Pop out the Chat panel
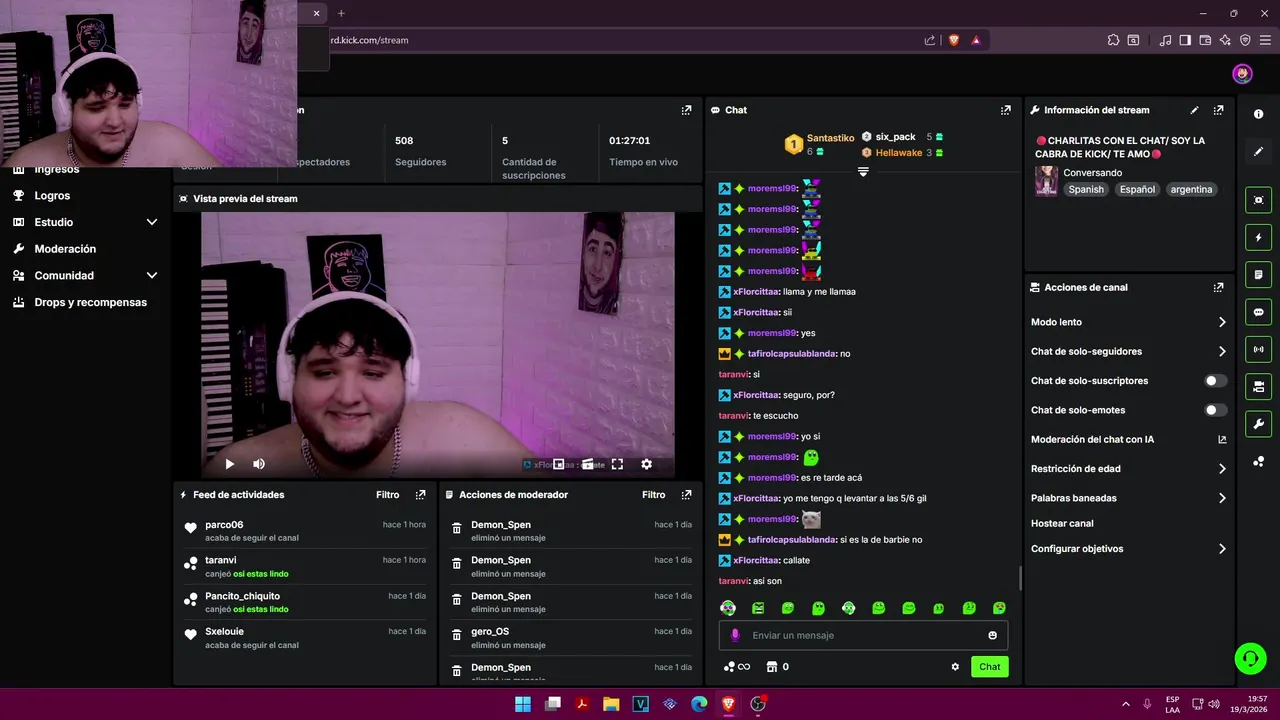 click(1005, 110)
